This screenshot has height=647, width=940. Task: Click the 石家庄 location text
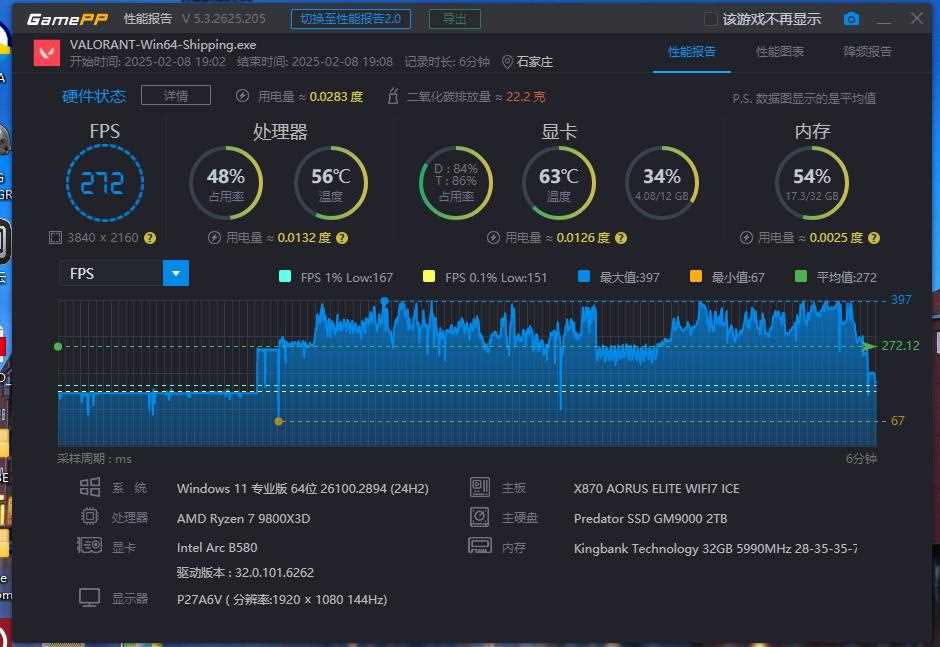(x=534, y=62)
